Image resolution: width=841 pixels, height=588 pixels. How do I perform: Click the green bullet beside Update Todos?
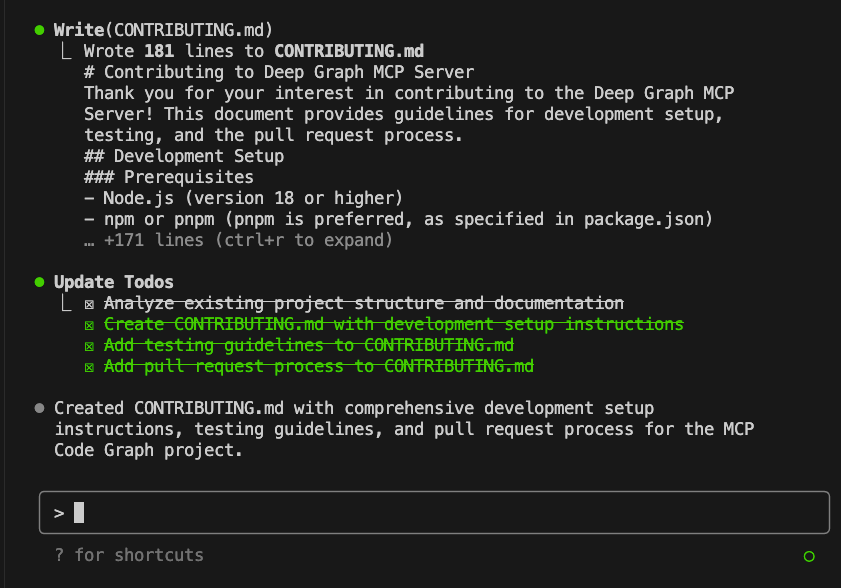pos(39,282)
